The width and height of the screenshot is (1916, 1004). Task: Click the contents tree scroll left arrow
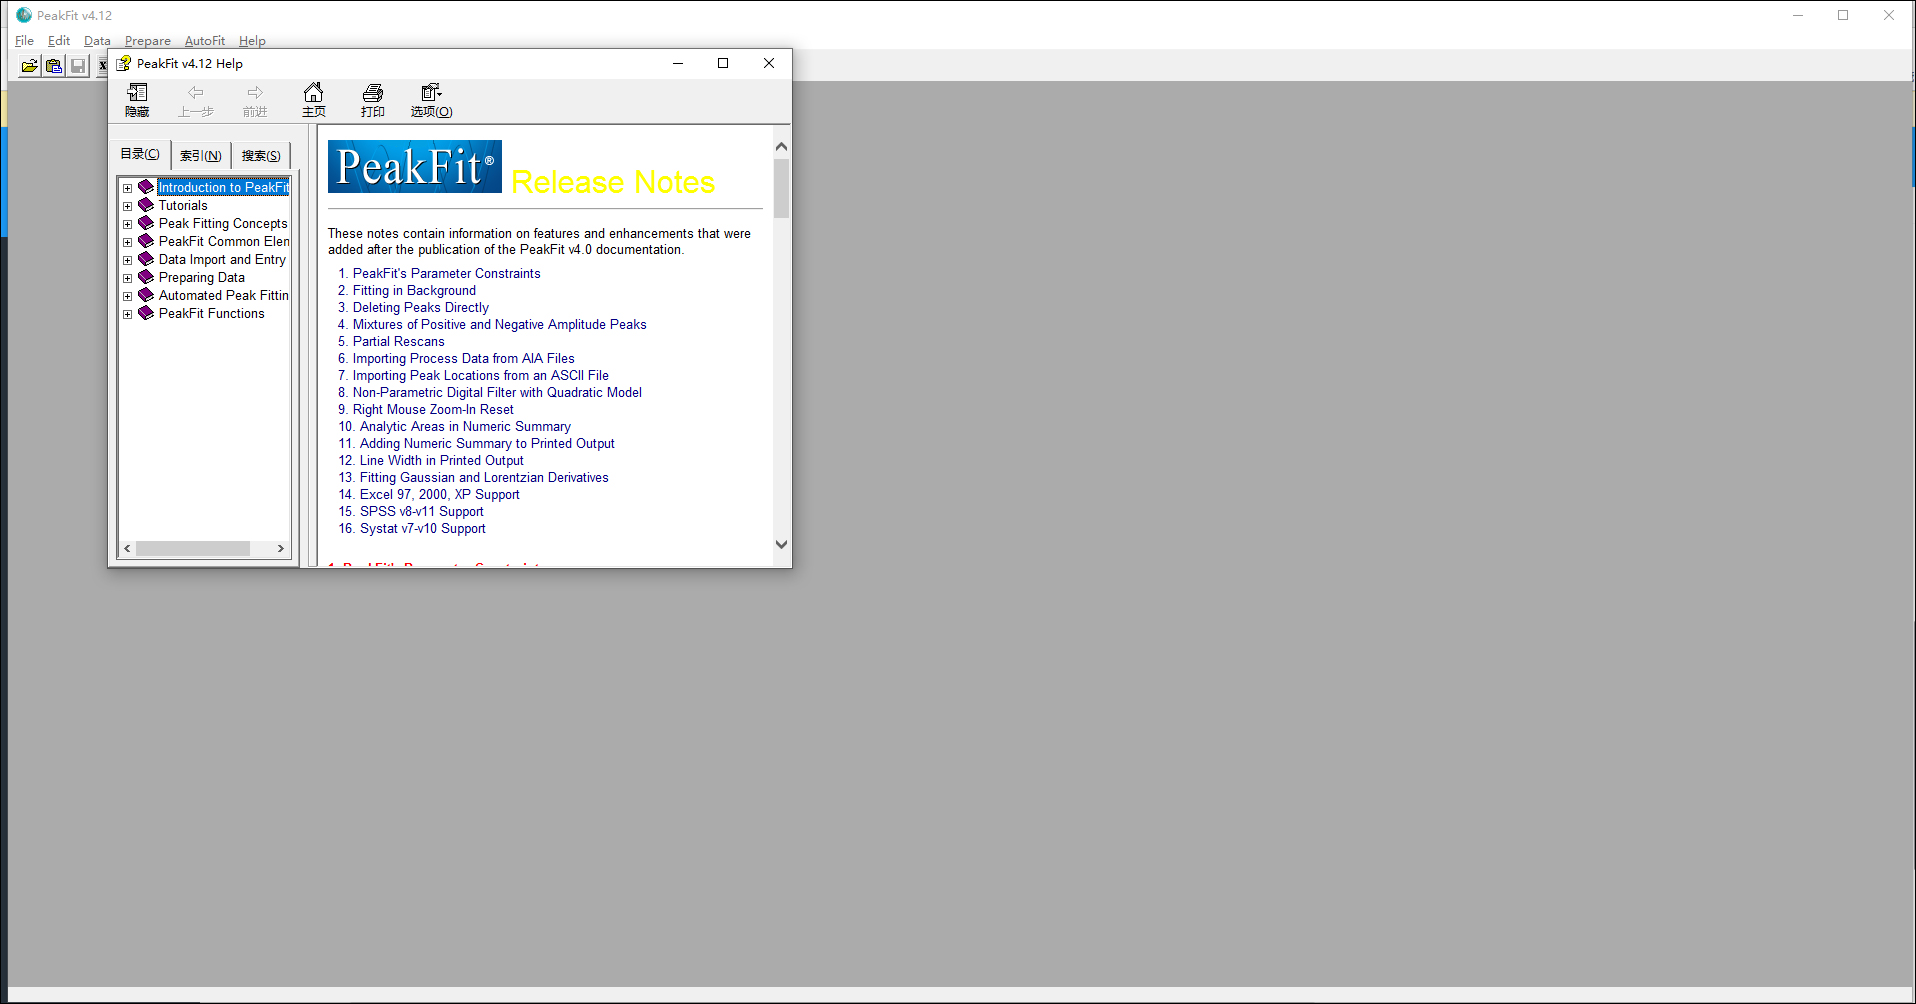click(127, 548)
